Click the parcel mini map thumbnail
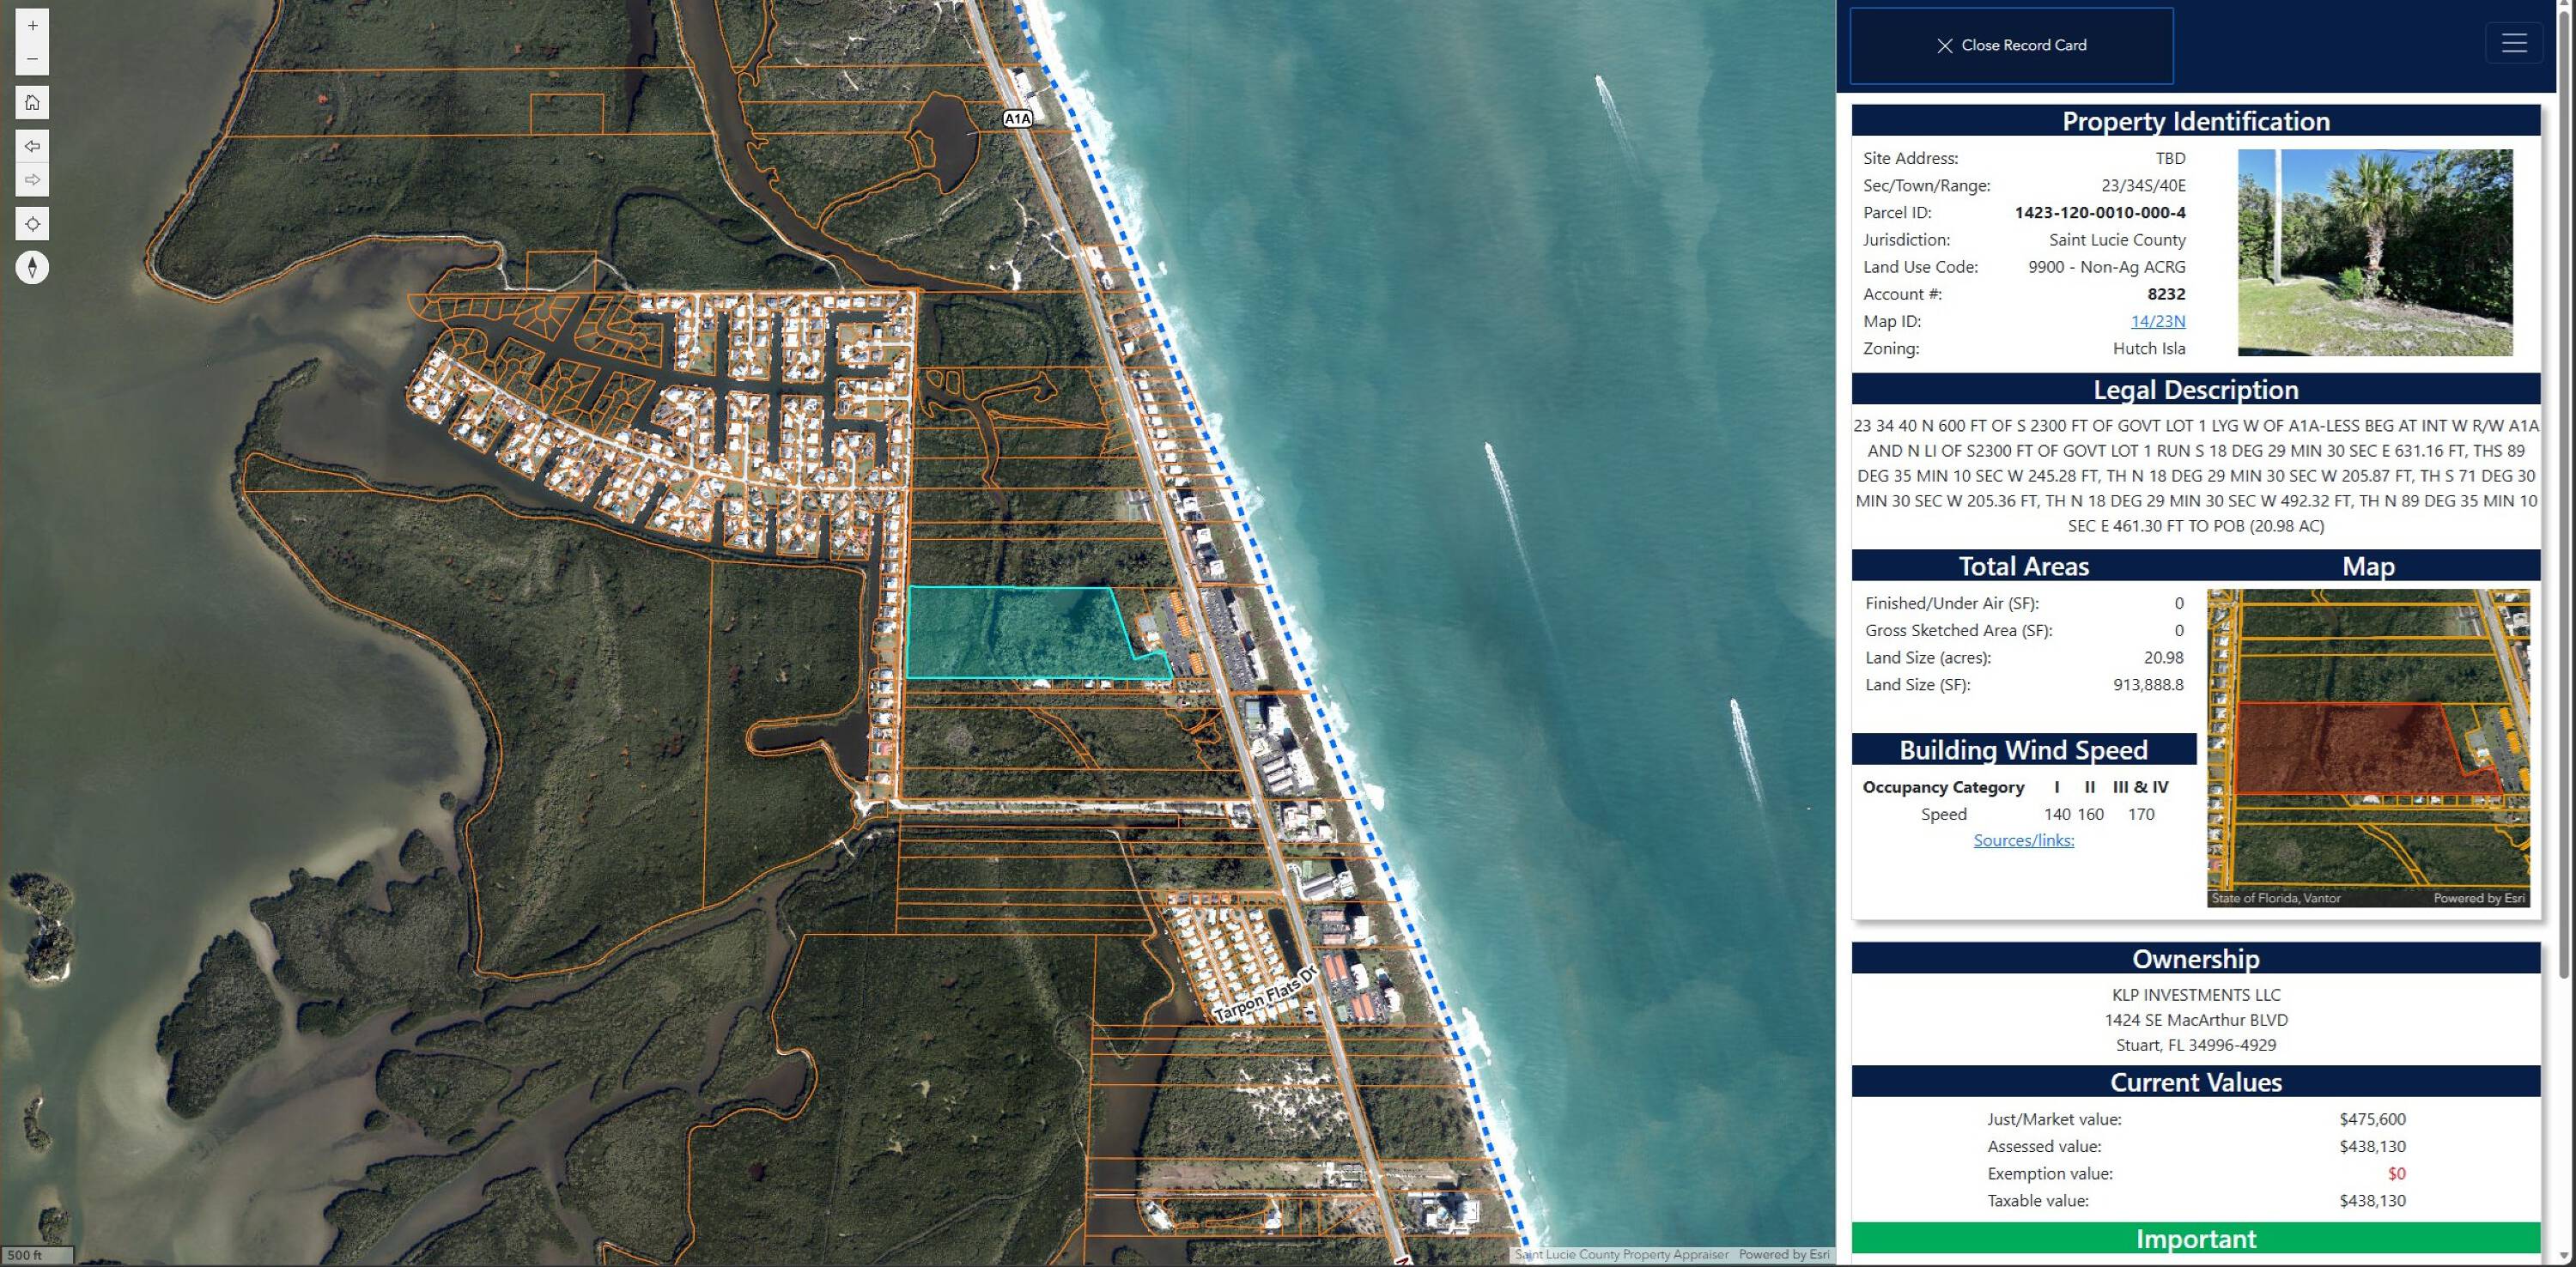Image resolution: width=2576 pixels, height=1267 pixels. [2368, 748]
